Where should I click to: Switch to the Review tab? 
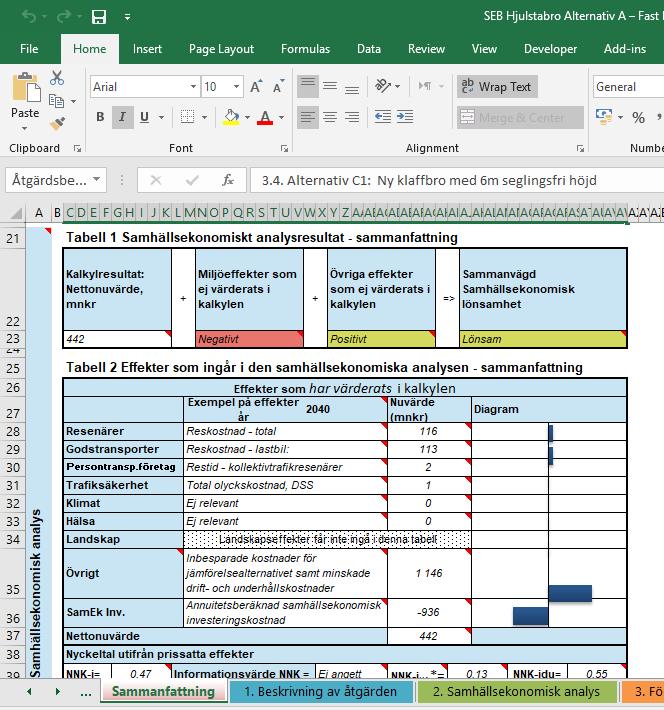coord(426,49)
